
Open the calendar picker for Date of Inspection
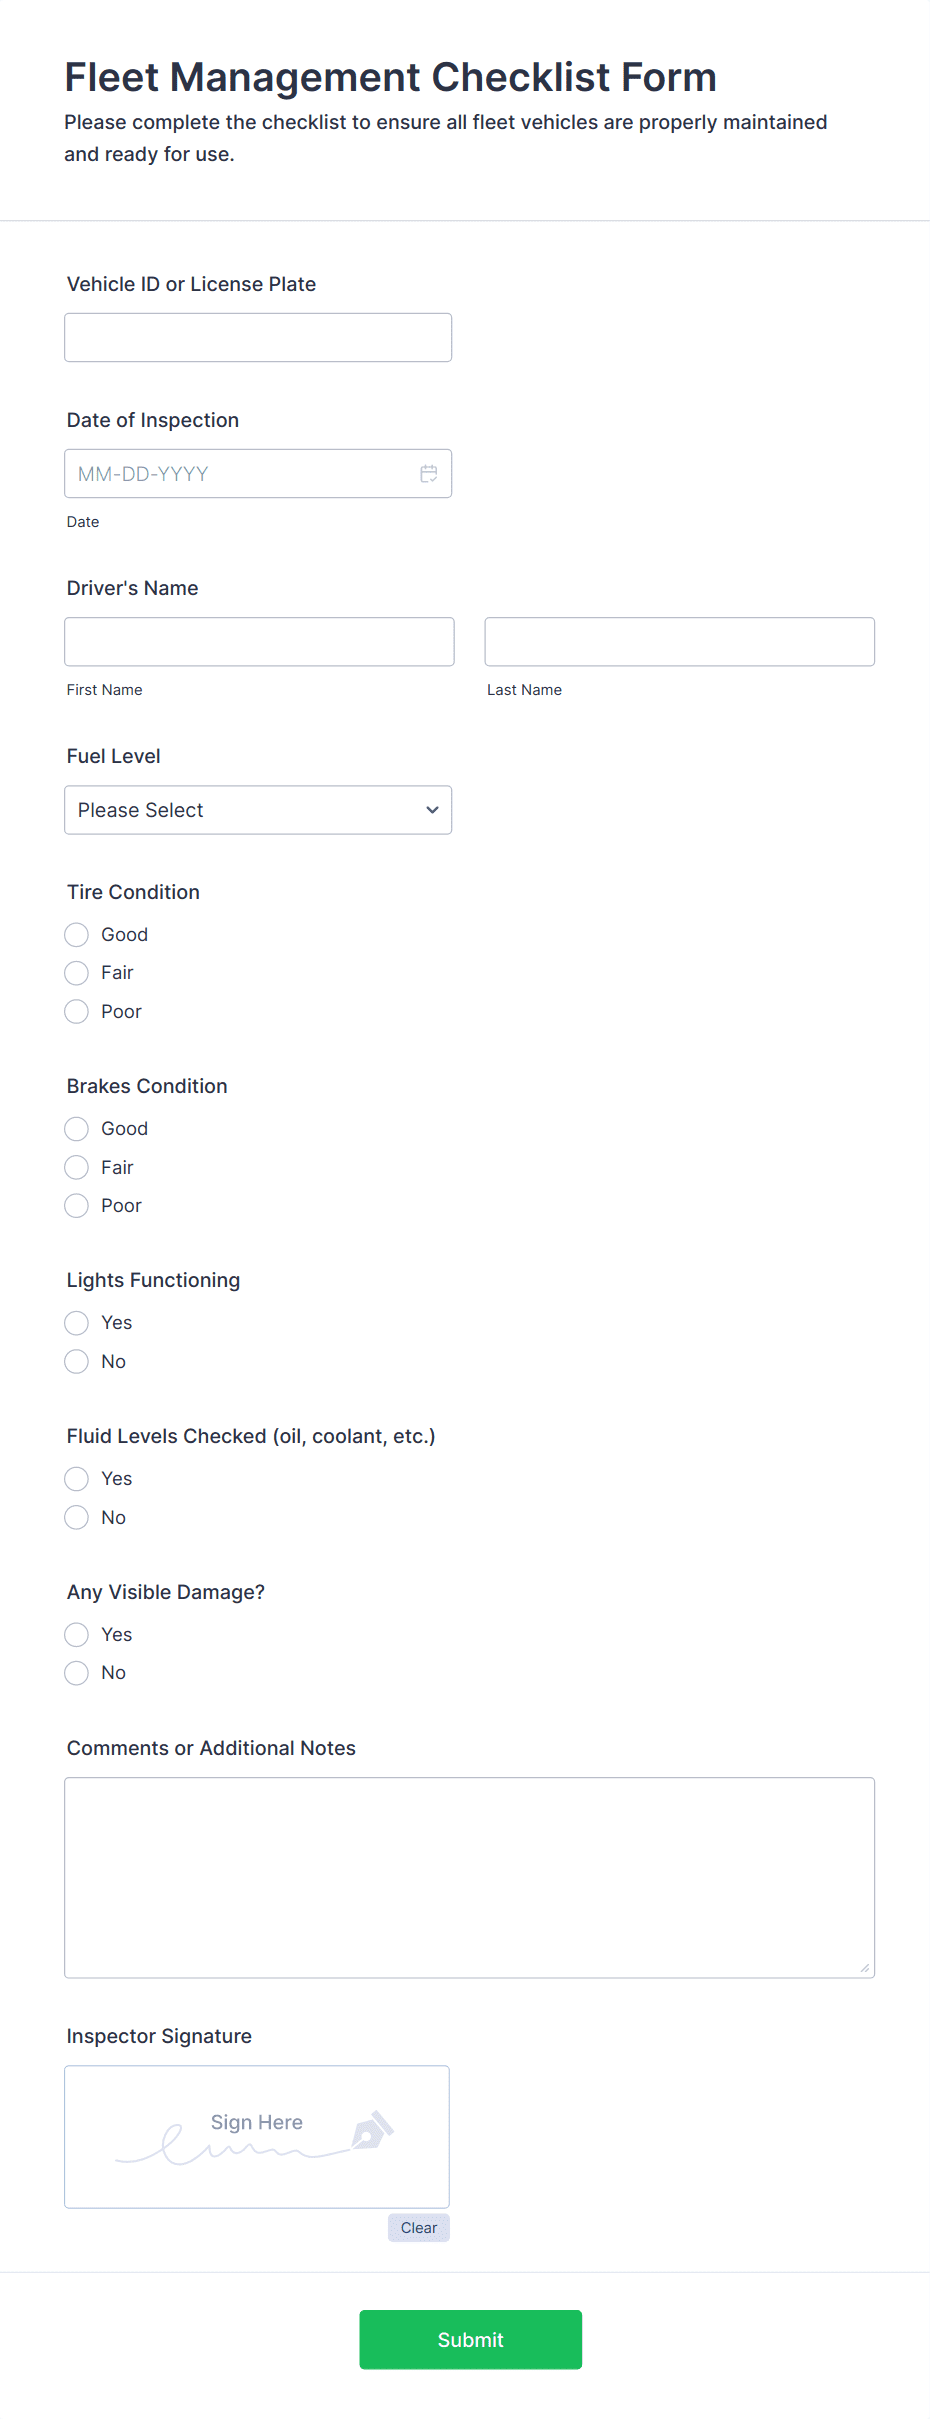pos(429,473)
